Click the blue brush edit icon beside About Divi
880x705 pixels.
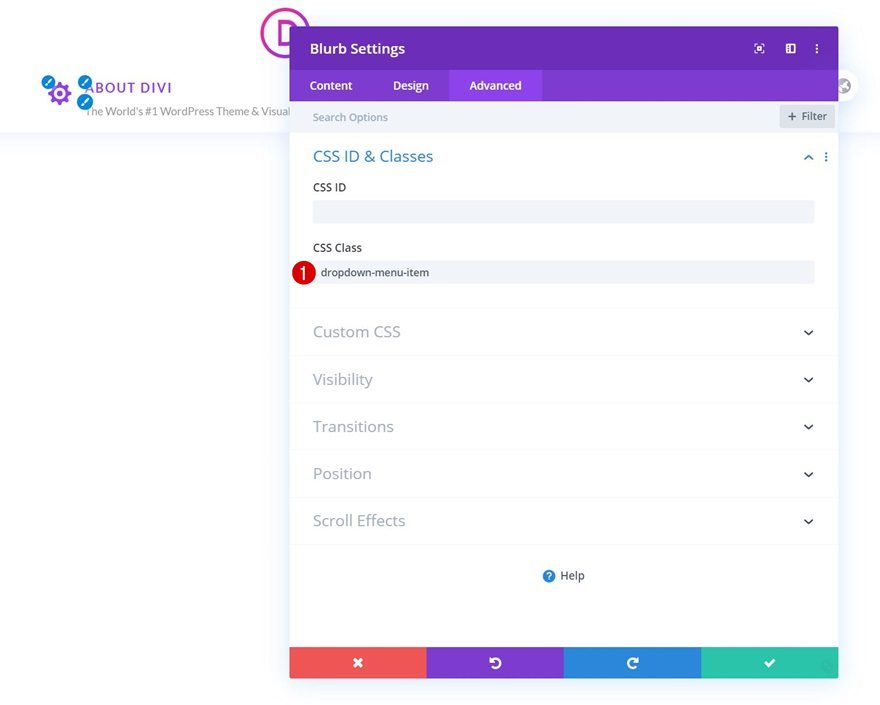point(84,81)
